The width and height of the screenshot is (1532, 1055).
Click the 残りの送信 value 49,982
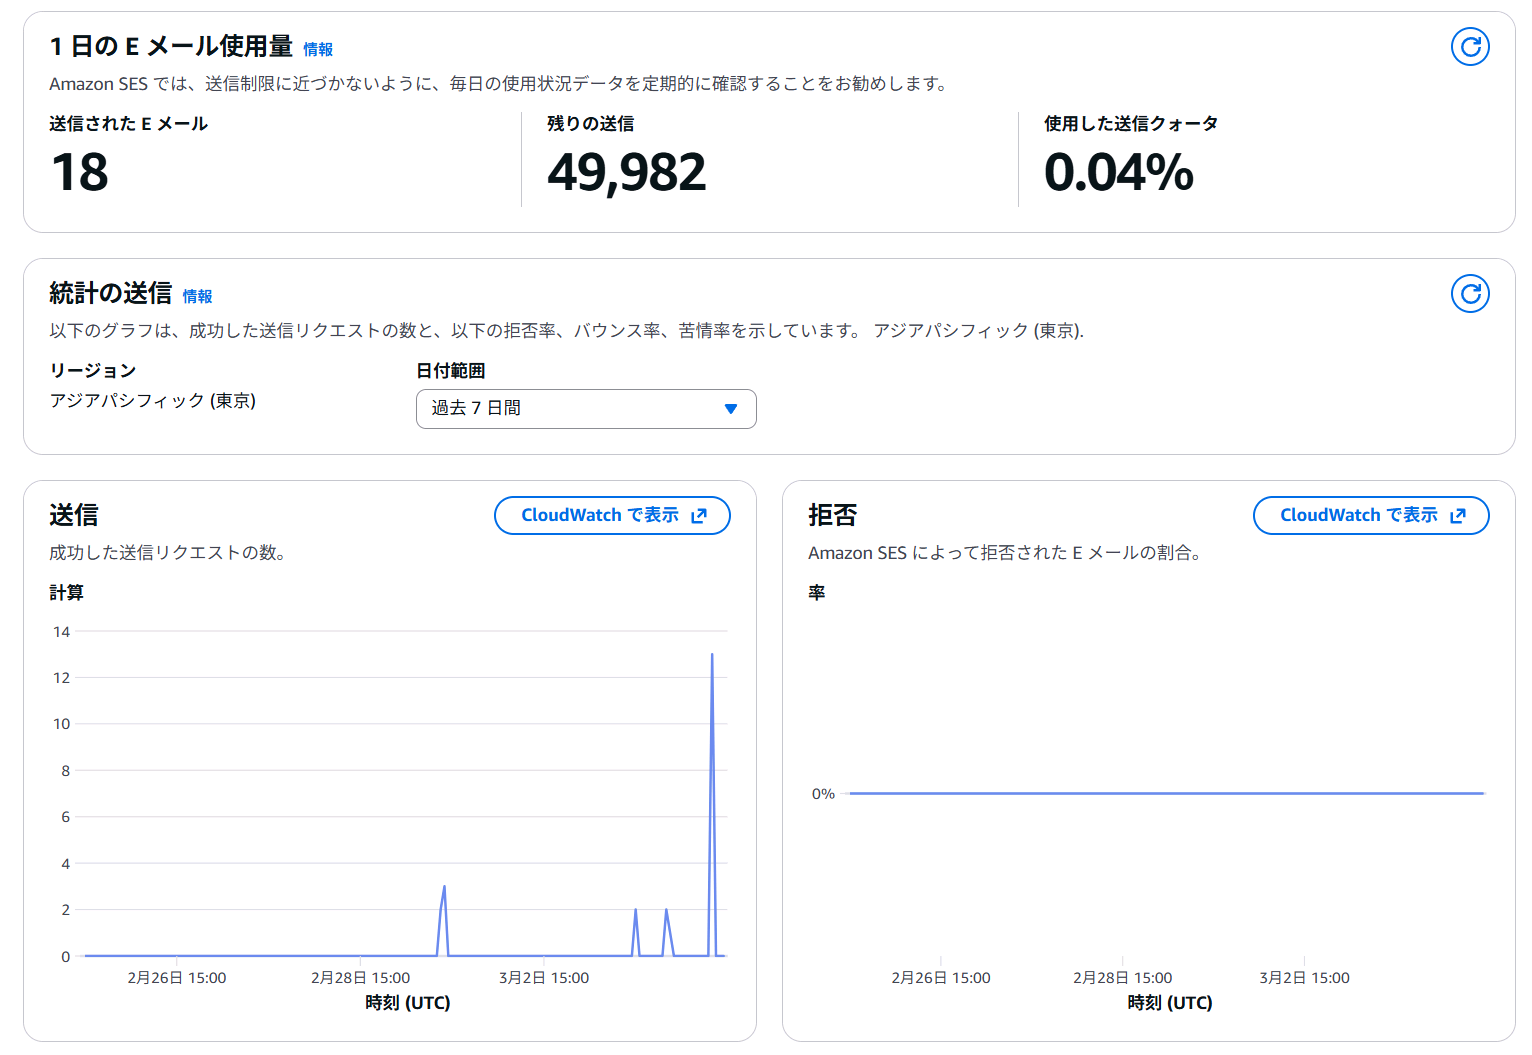click(626, 173)
